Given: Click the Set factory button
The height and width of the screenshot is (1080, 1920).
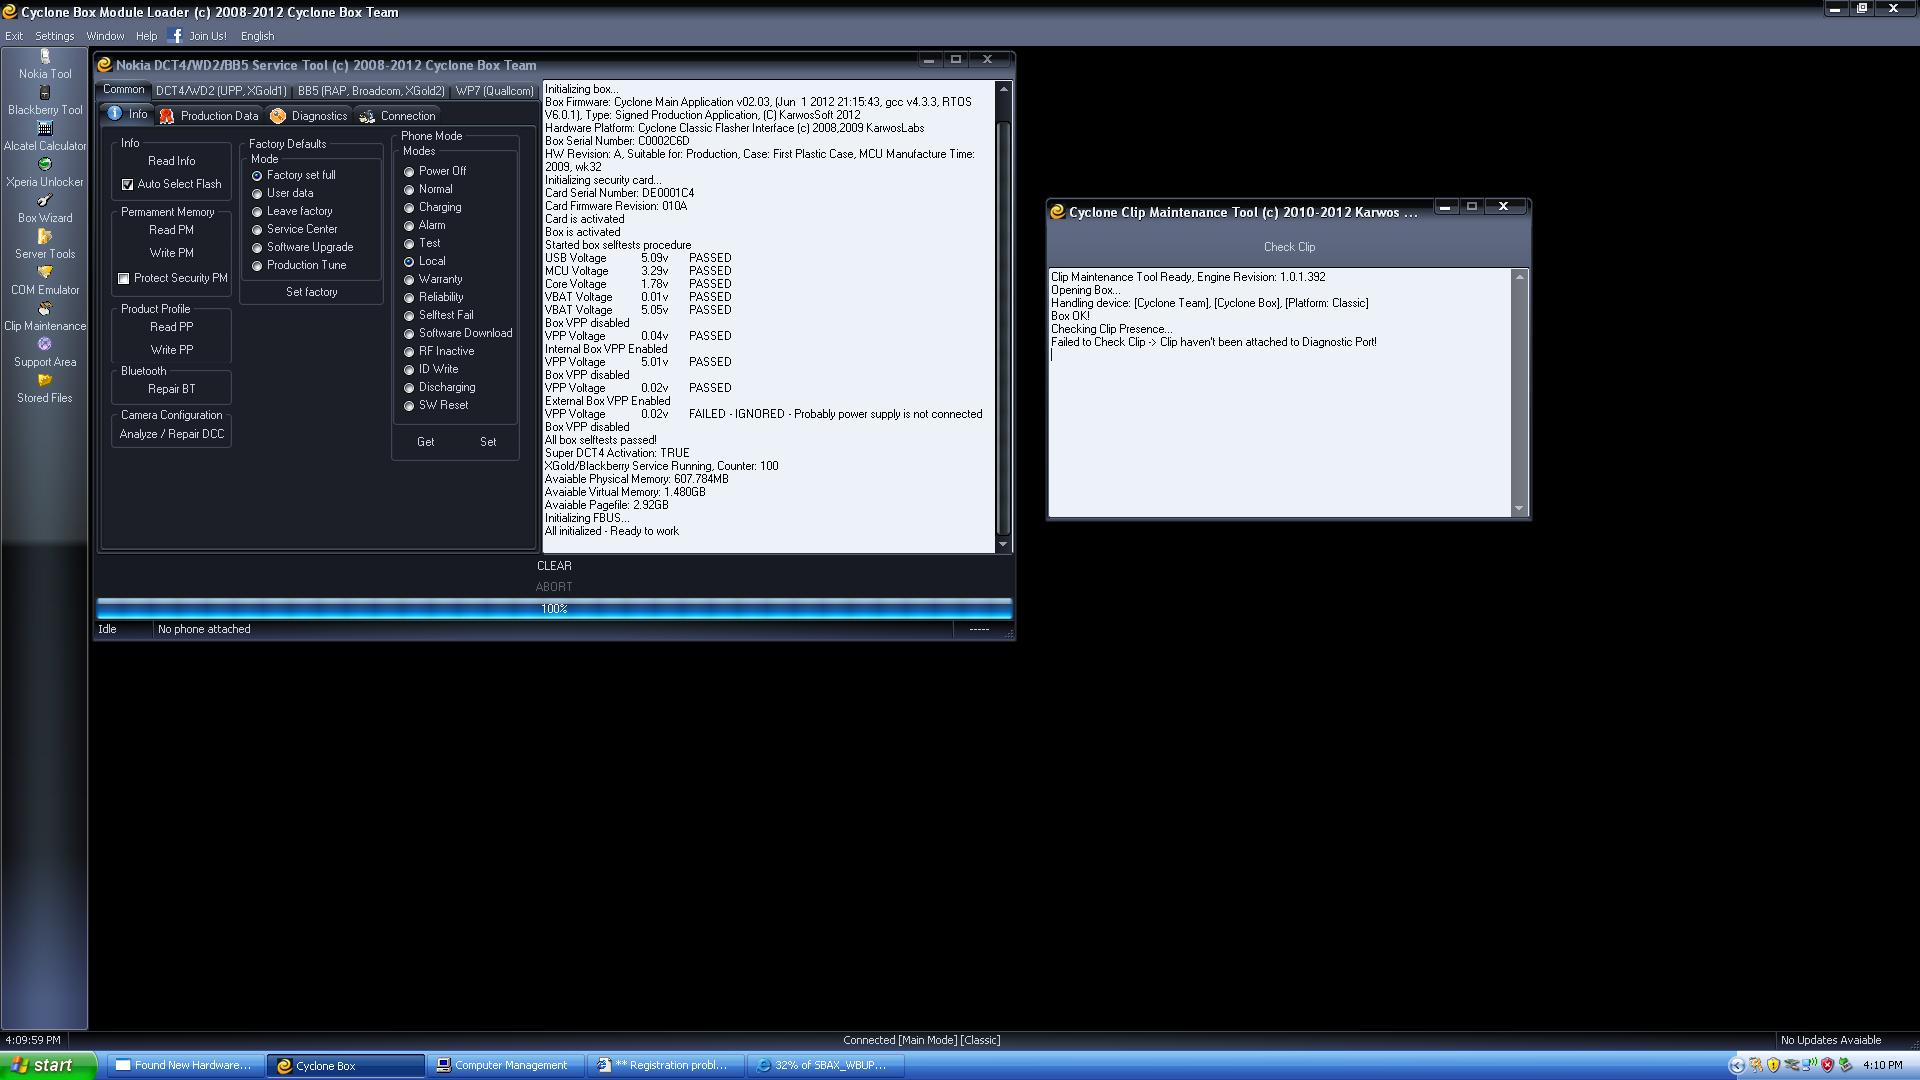Looking at the screenshot, I should pyautogui.click(x=312, y=292).
